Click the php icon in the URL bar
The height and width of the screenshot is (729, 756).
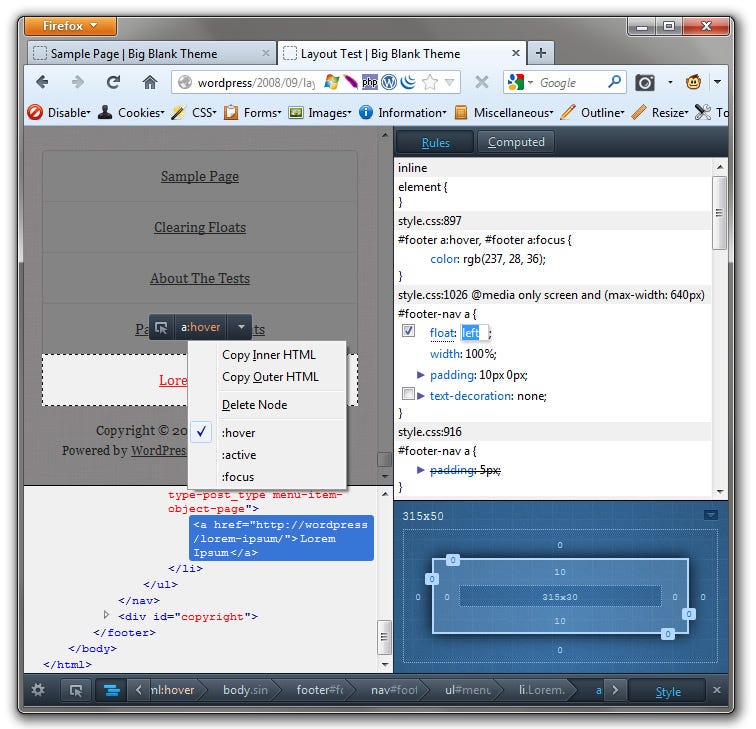[369, 82]
